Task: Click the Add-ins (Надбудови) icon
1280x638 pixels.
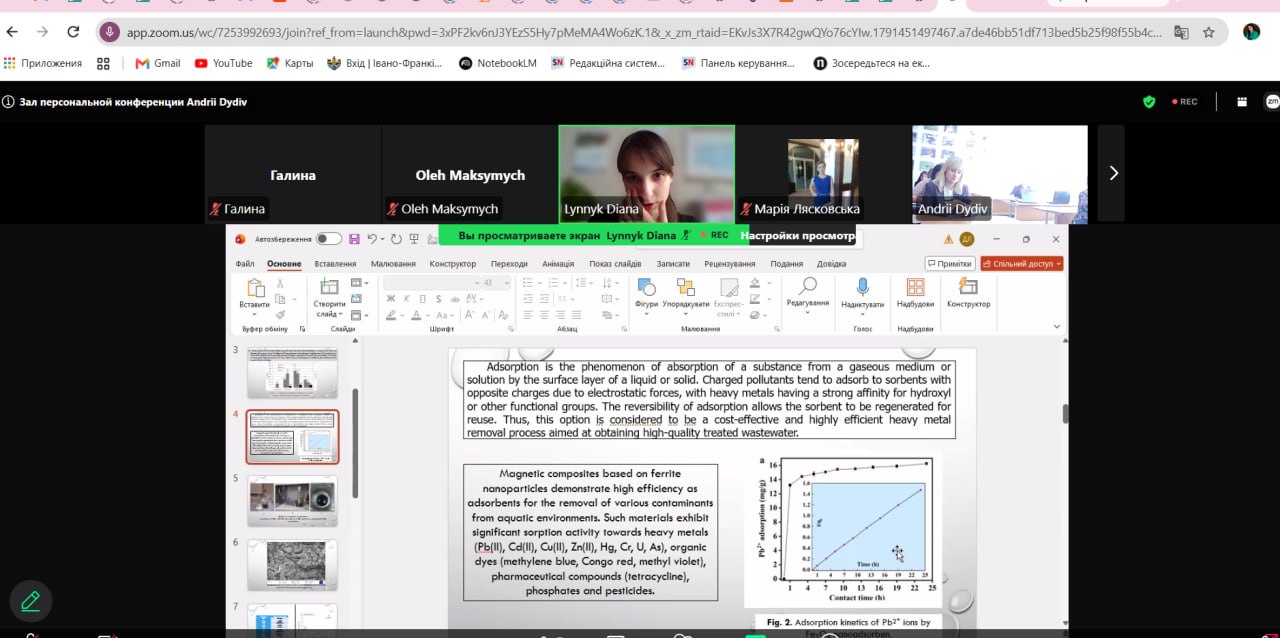Action: 915,287
